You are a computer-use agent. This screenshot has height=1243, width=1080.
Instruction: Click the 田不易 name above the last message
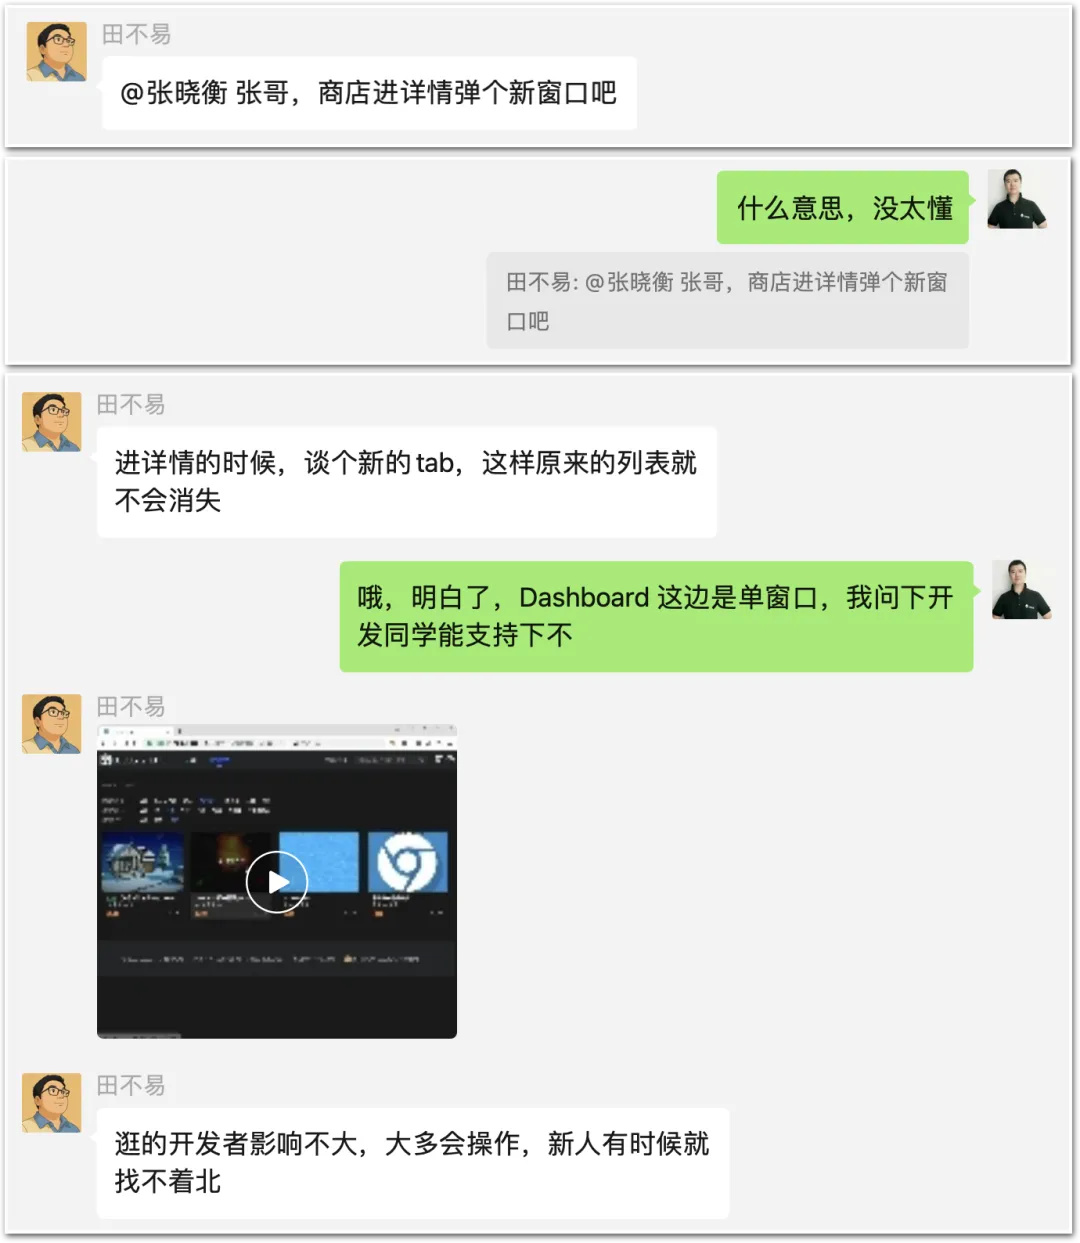(x=131, y=1086)
